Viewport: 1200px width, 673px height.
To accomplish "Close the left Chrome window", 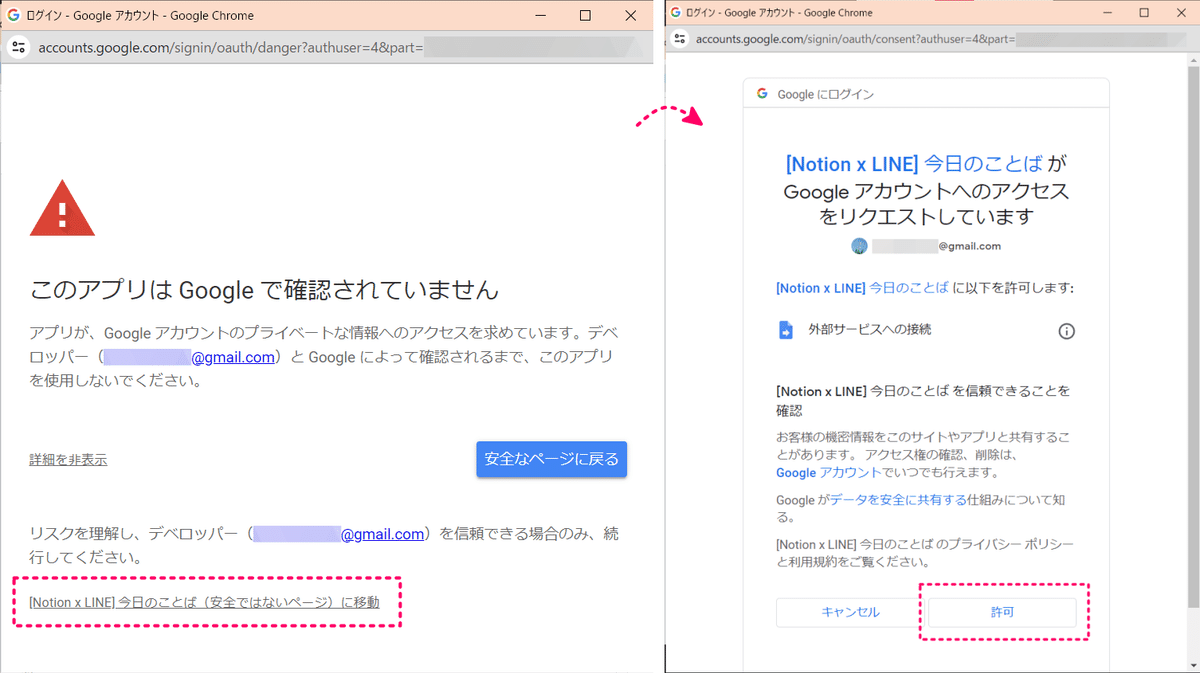I will point(631,16).
